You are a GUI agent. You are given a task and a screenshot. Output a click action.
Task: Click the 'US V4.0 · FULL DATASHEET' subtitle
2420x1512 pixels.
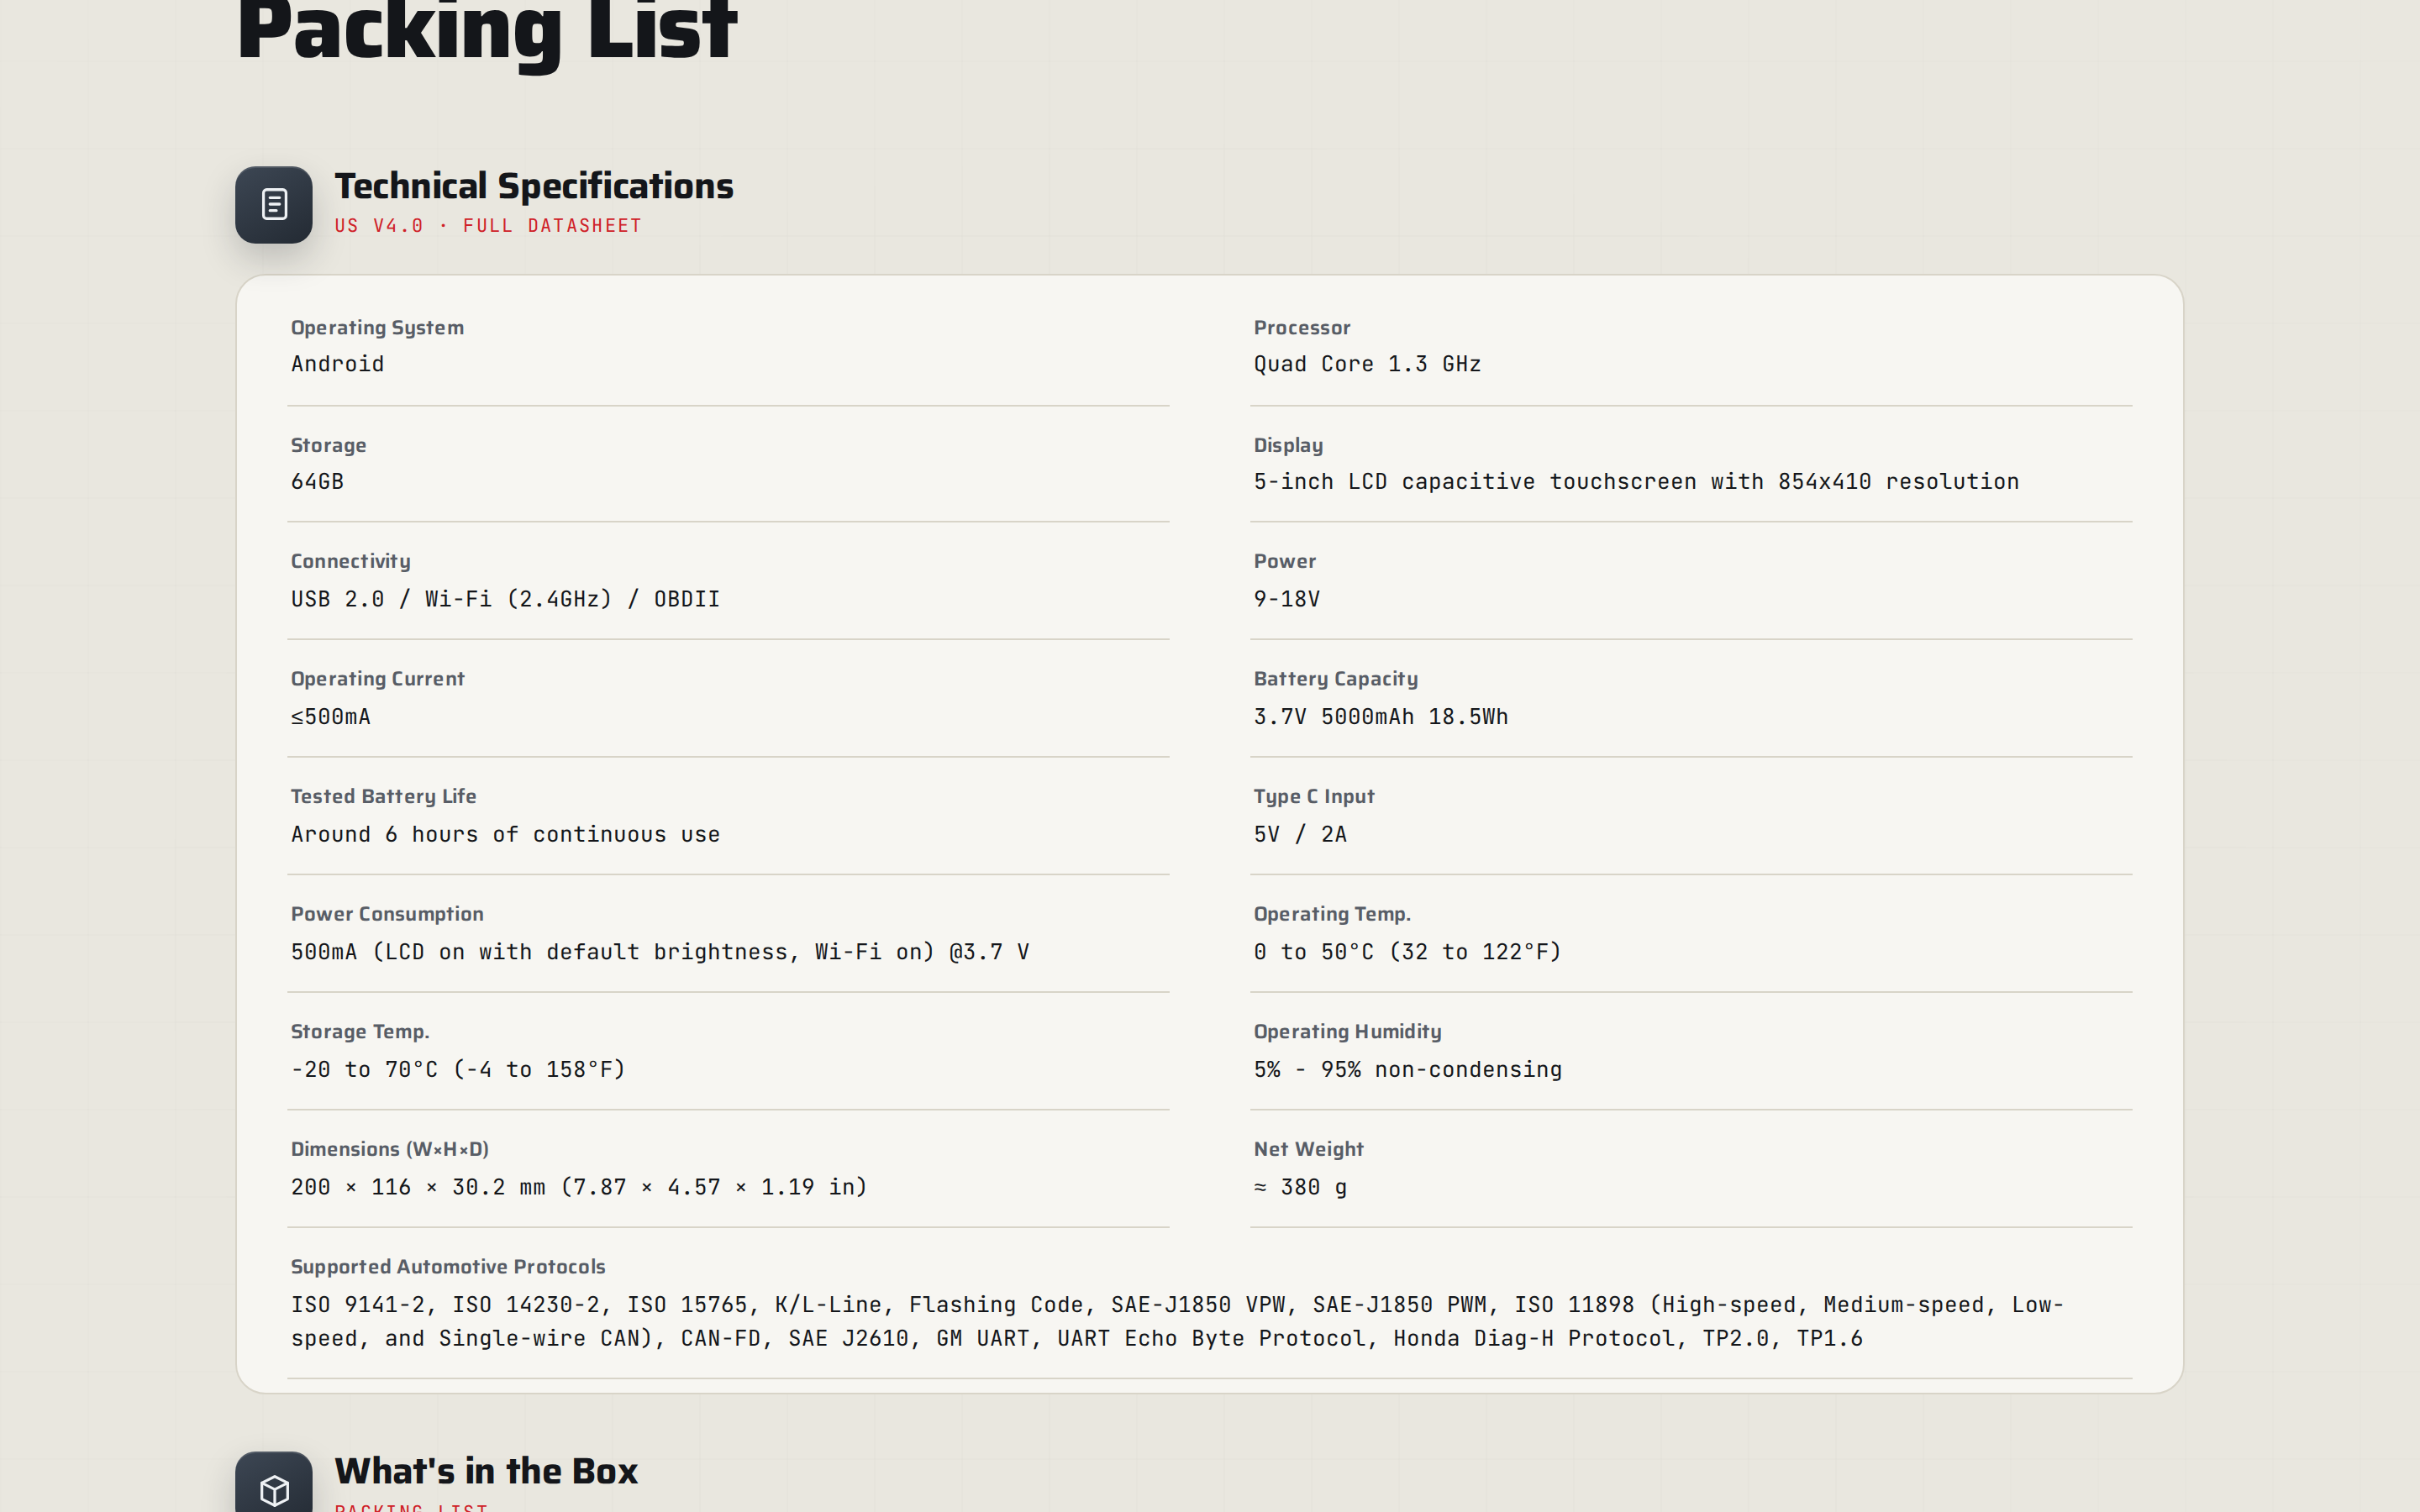pos(488,226)
